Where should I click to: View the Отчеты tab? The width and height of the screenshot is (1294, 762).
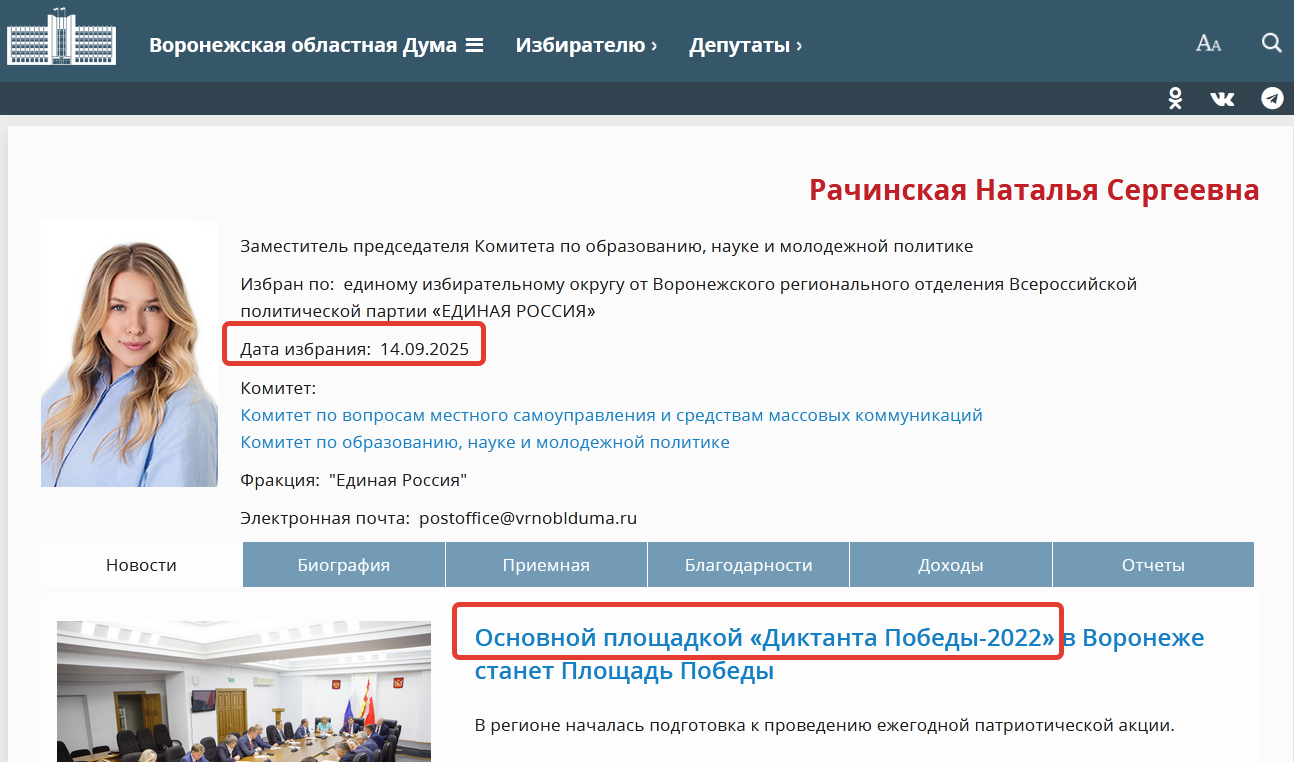pos(1153,565)
